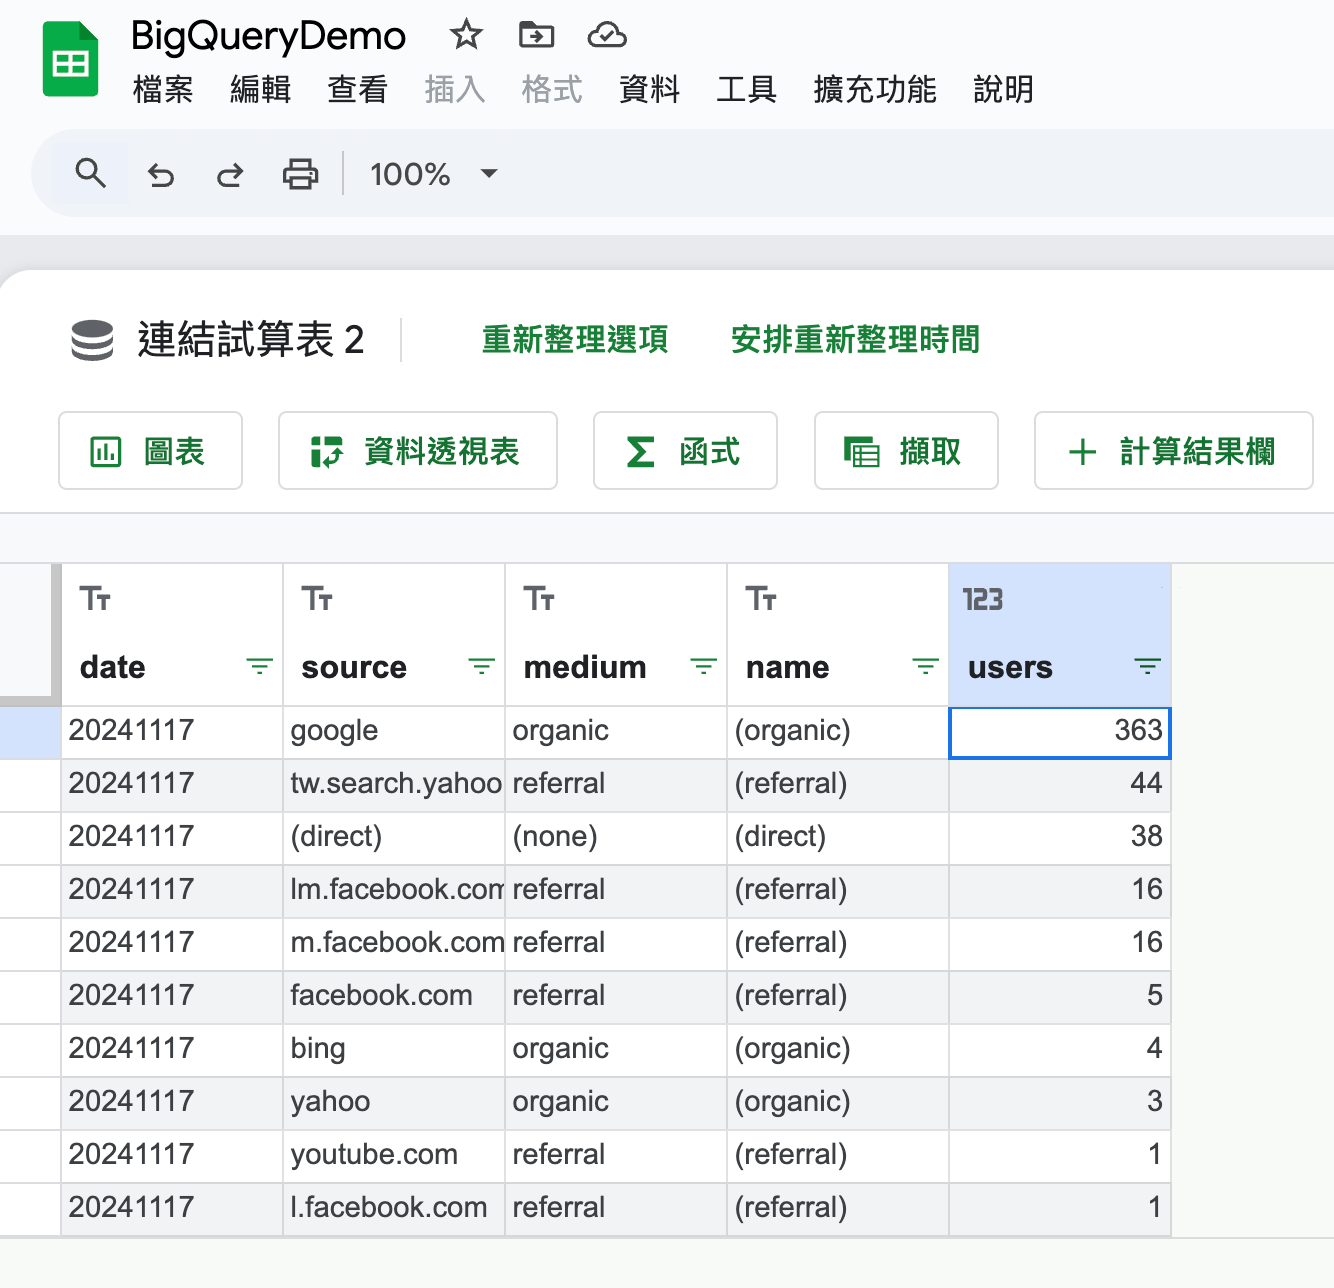1334x1288 pixels.
Task: Click the 資料透視表 button
Action: tap(417, 451)
